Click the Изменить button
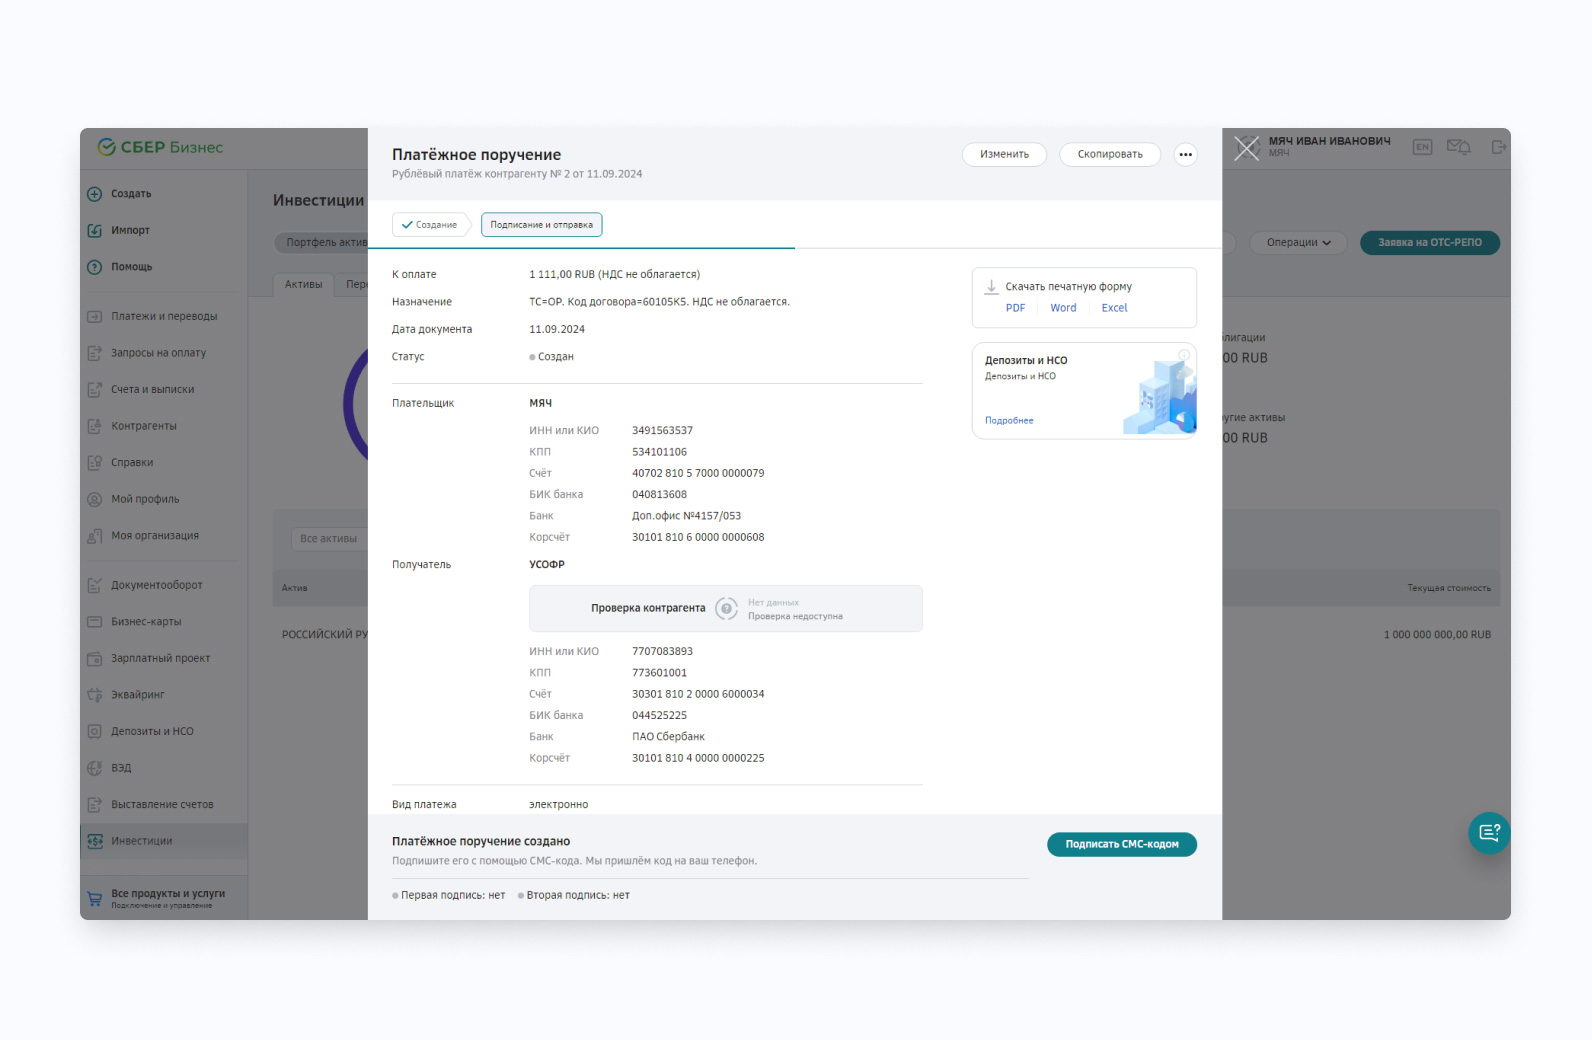The width and height of the screenshot is (1592, 1040). coord(1004,154)
